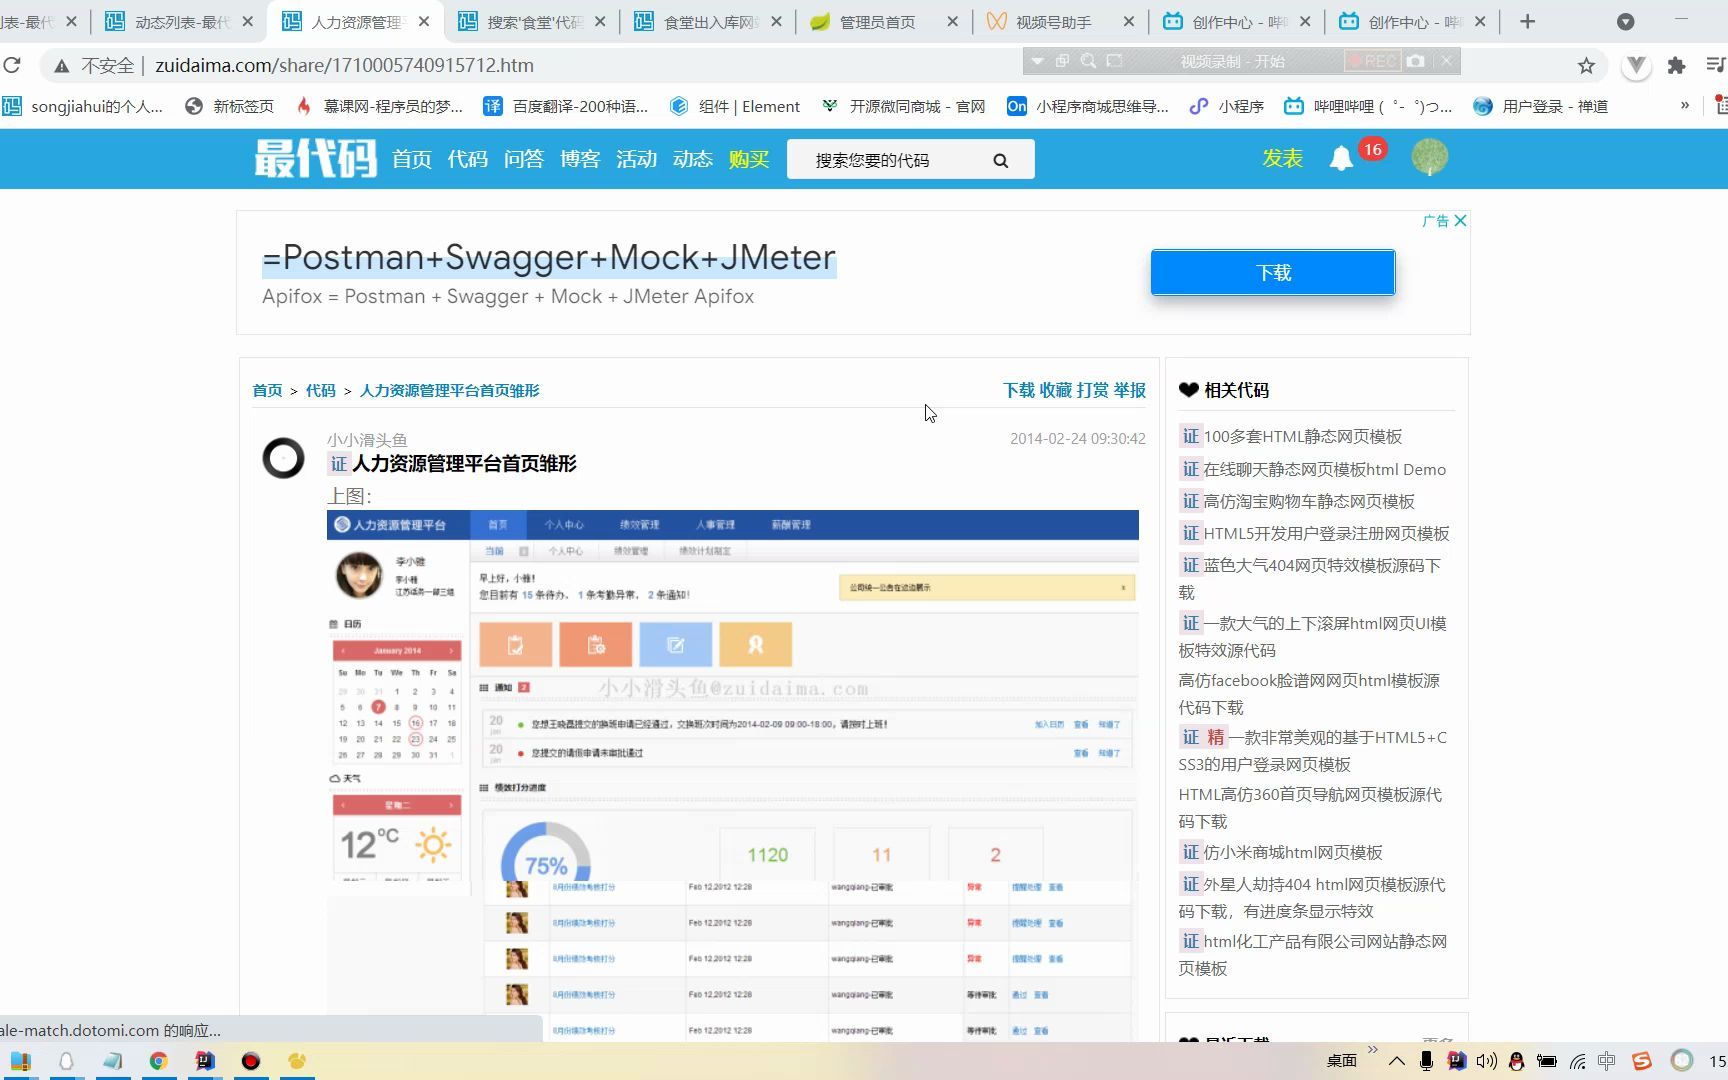
Task: Click the search magnifier icon in site header
Action: (1000, 160)
